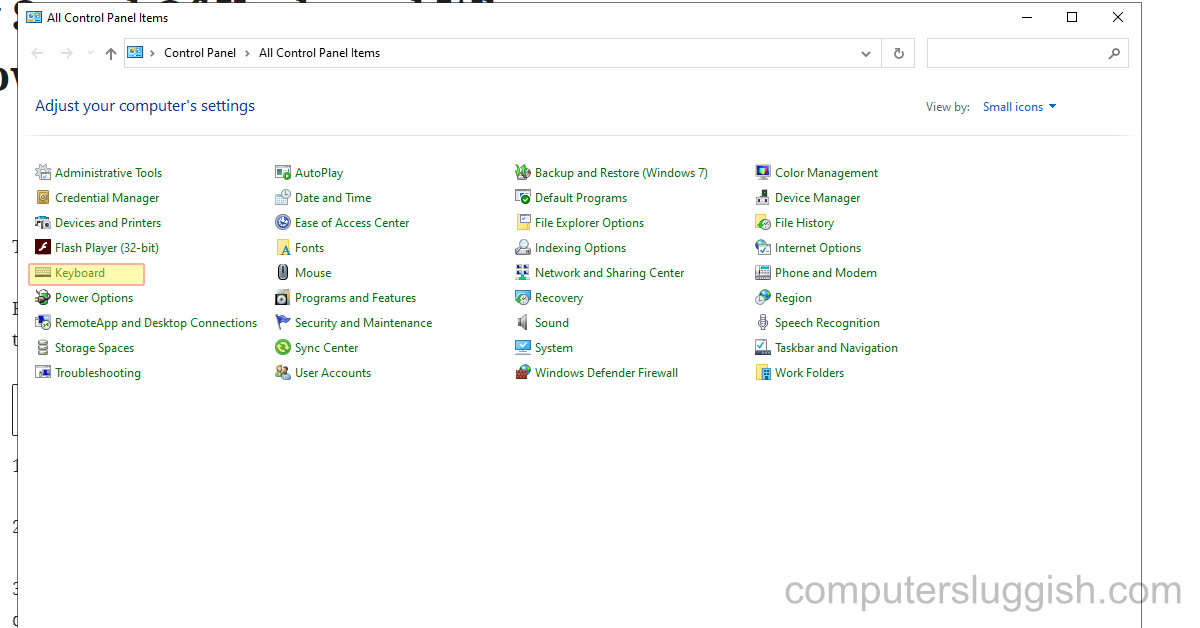
Task: Click the Credential Manager safe icon
Action: pyautogui.click(x=43, y=198)
